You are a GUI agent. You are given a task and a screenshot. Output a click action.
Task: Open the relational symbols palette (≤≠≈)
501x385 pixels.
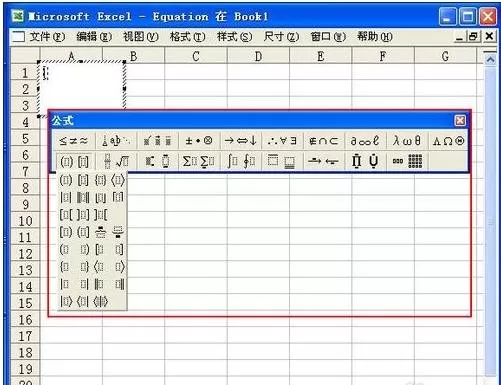coord(74,141)
